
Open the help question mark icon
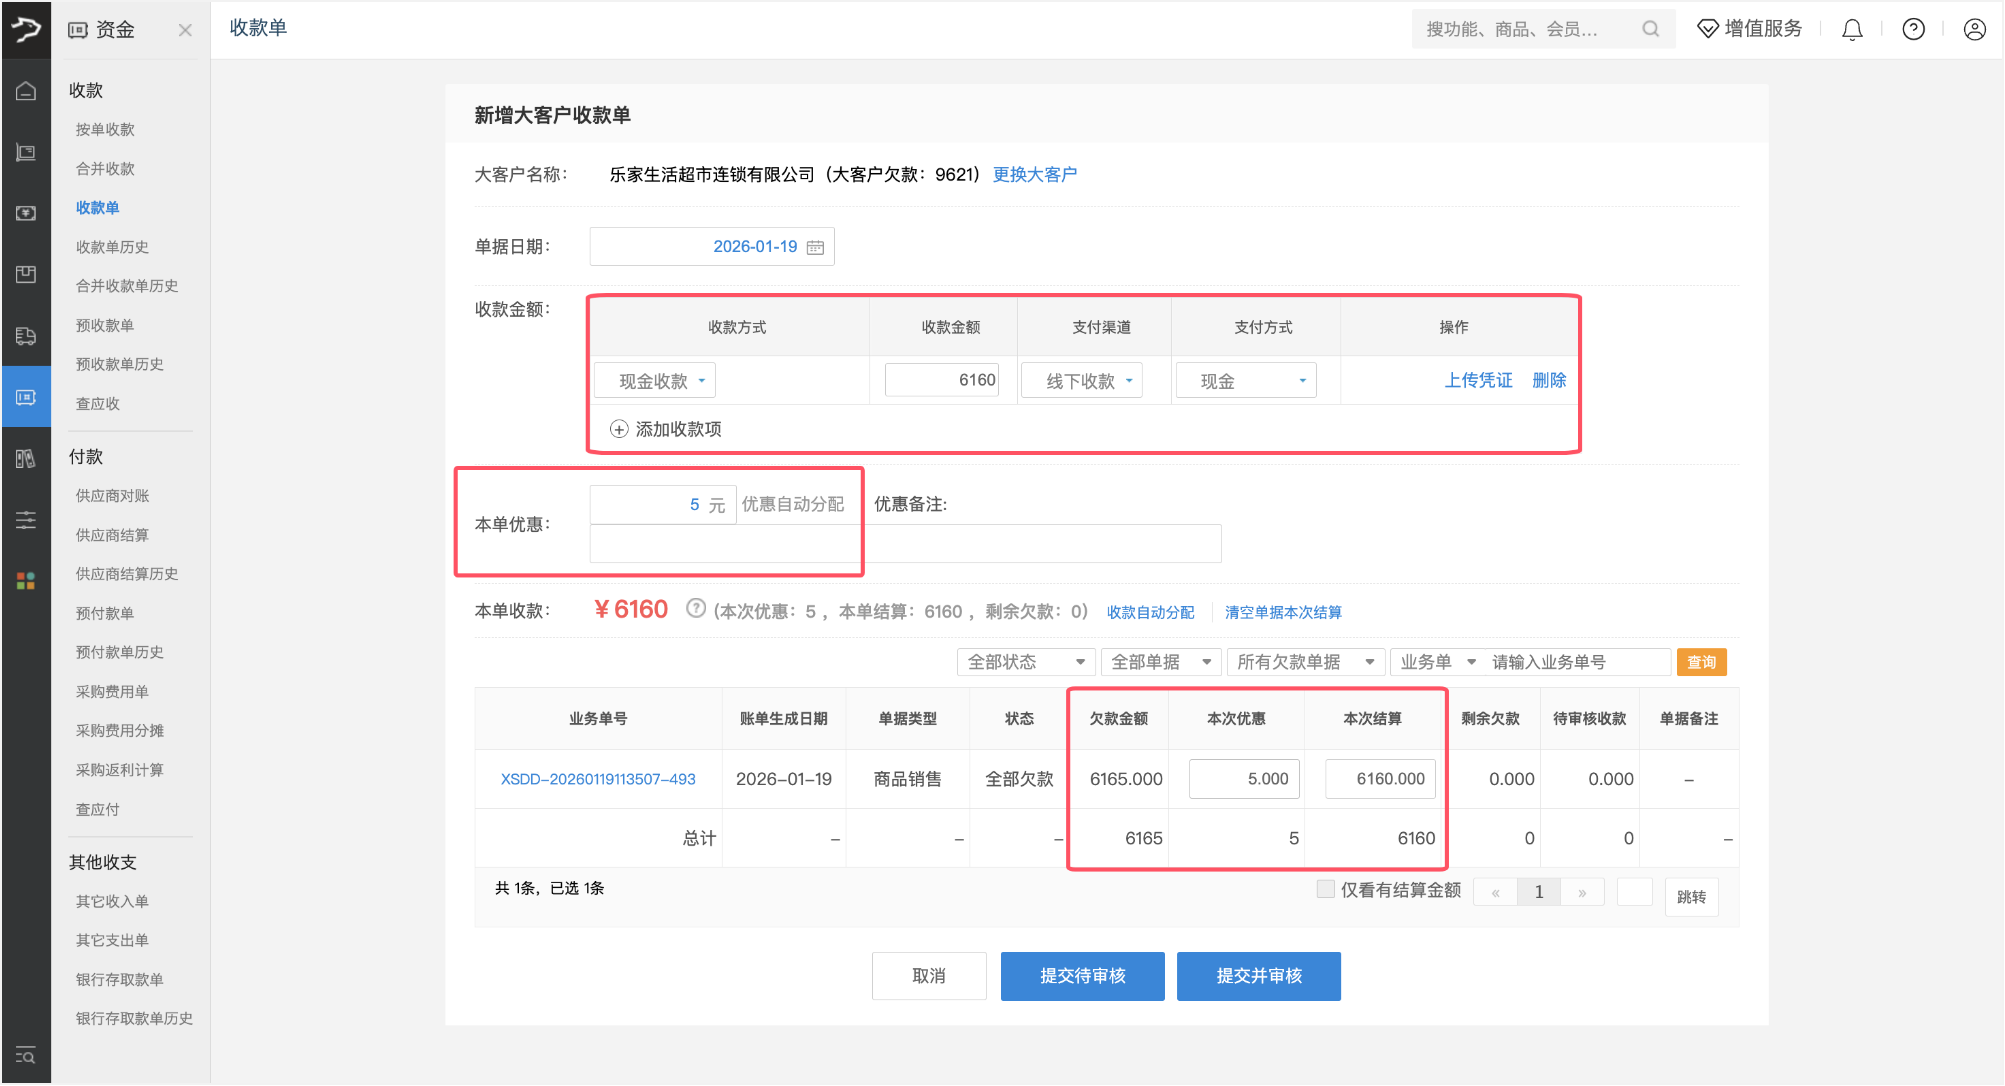pyautogui.click(x=1913, y=30)
